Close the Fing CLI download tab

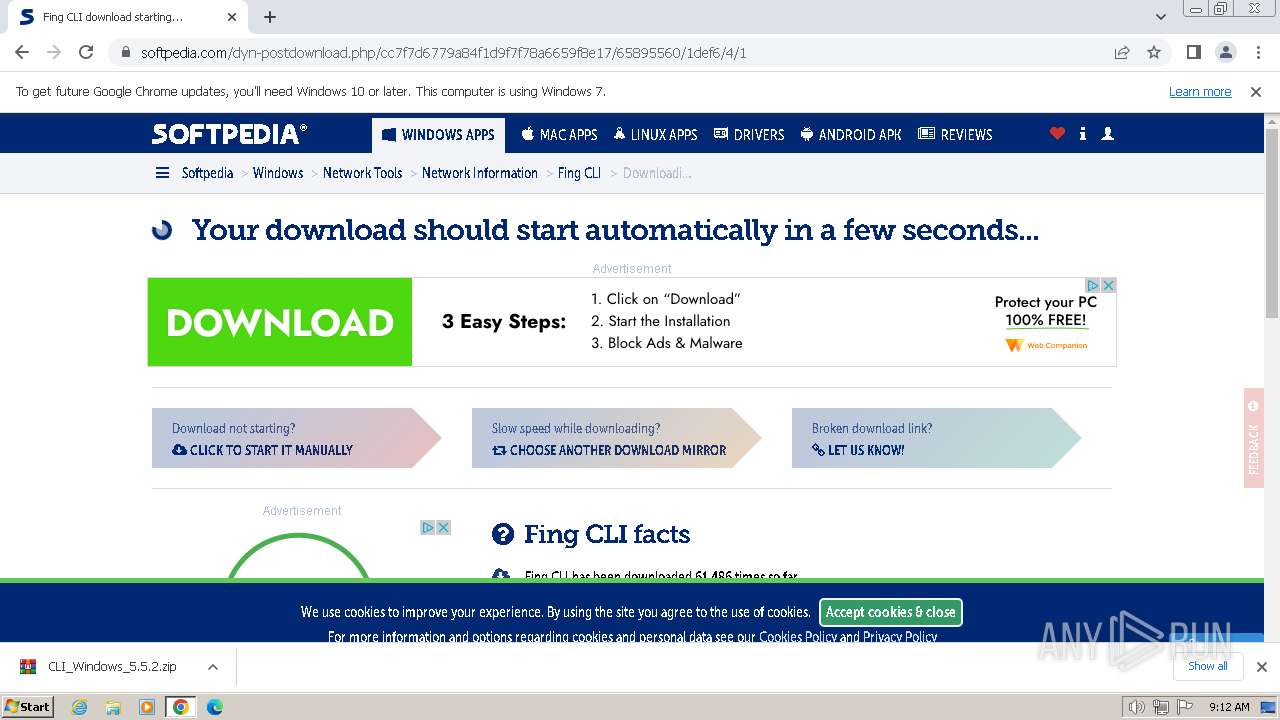click(x=232, y=17)
